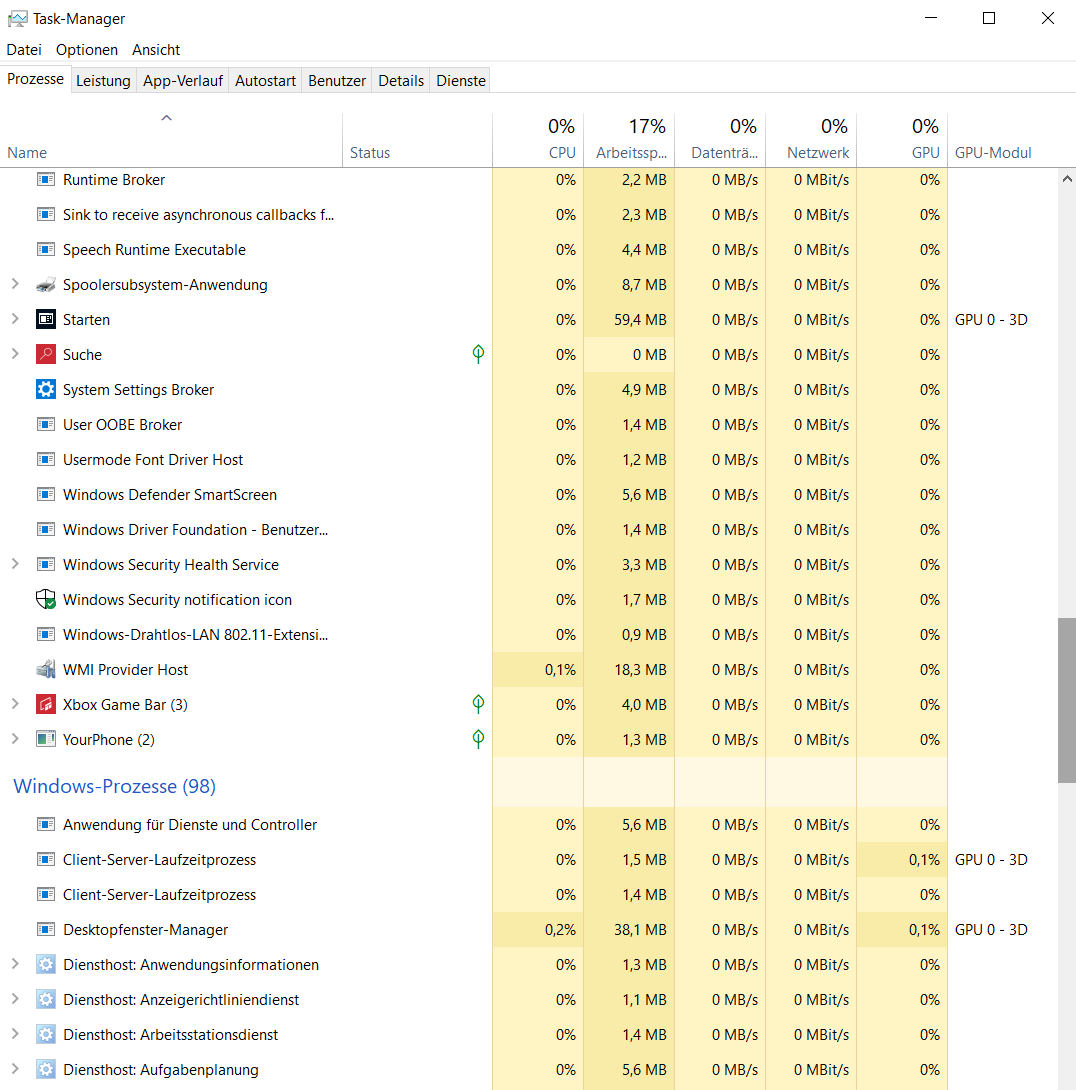Open the Optionen menu
The width and height of the screenshot is (1076, 1090).
(x=87, y=50)
